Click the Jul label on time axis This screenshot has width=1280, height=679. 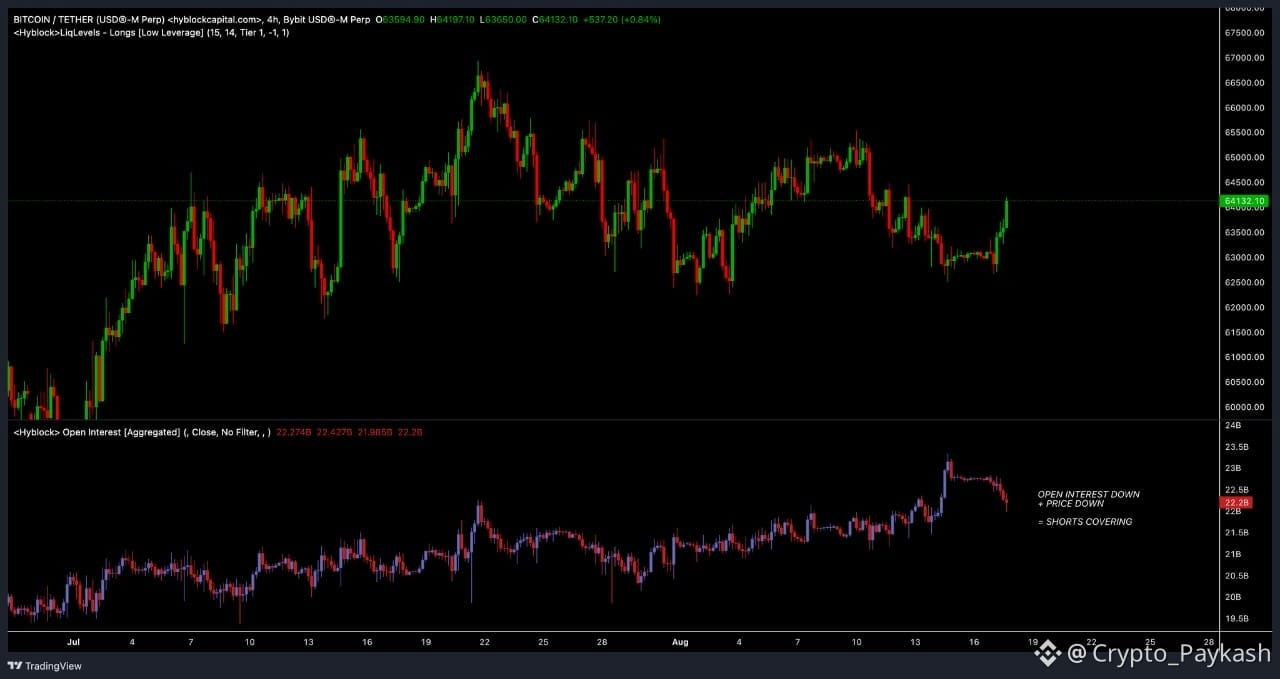coord(72,641)
